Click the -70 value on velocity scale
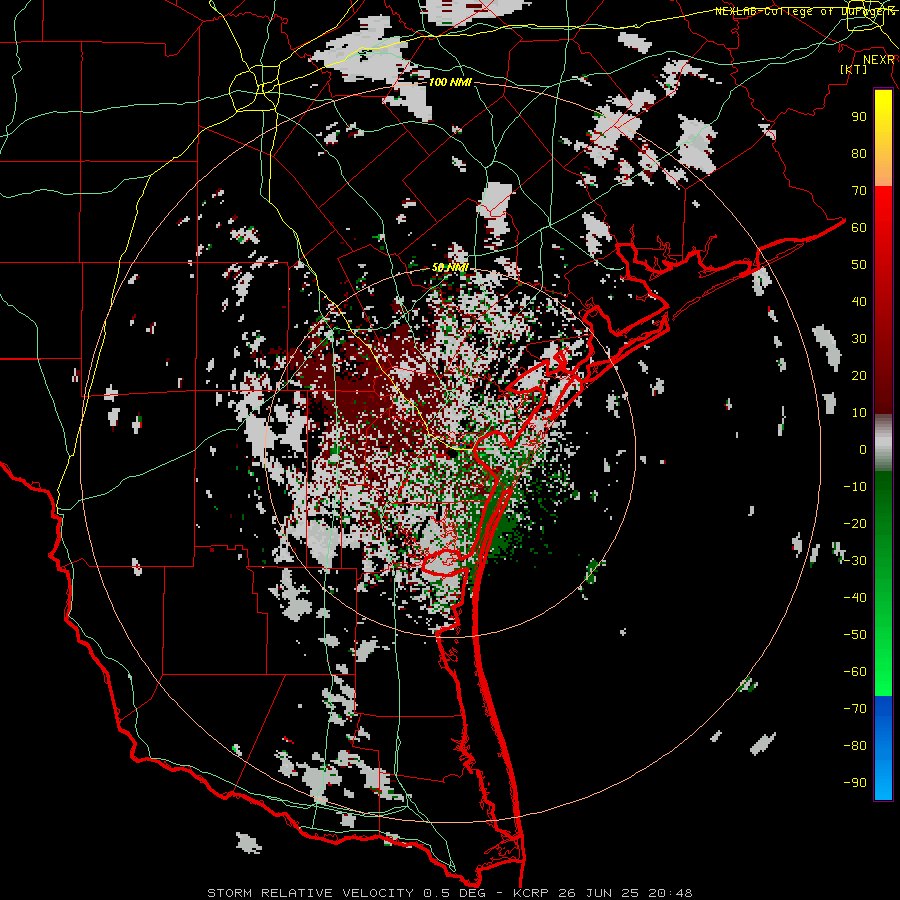Screen dimensions: 900x900 (855, 709)
